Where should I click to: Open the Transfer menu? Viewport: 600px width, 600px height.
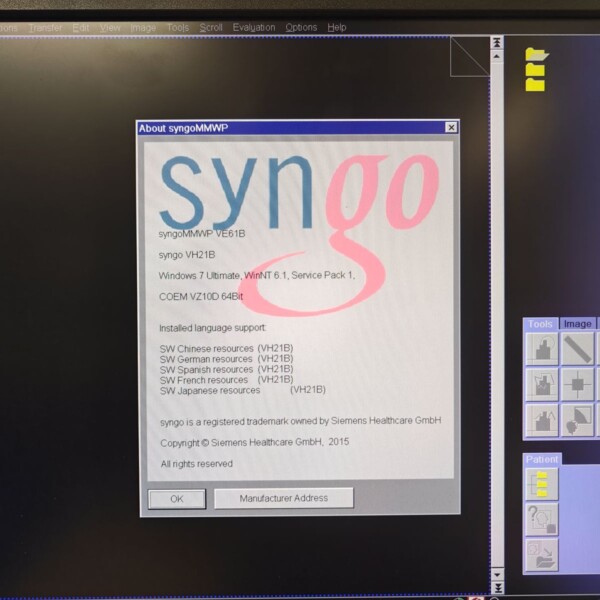(45, 28)
